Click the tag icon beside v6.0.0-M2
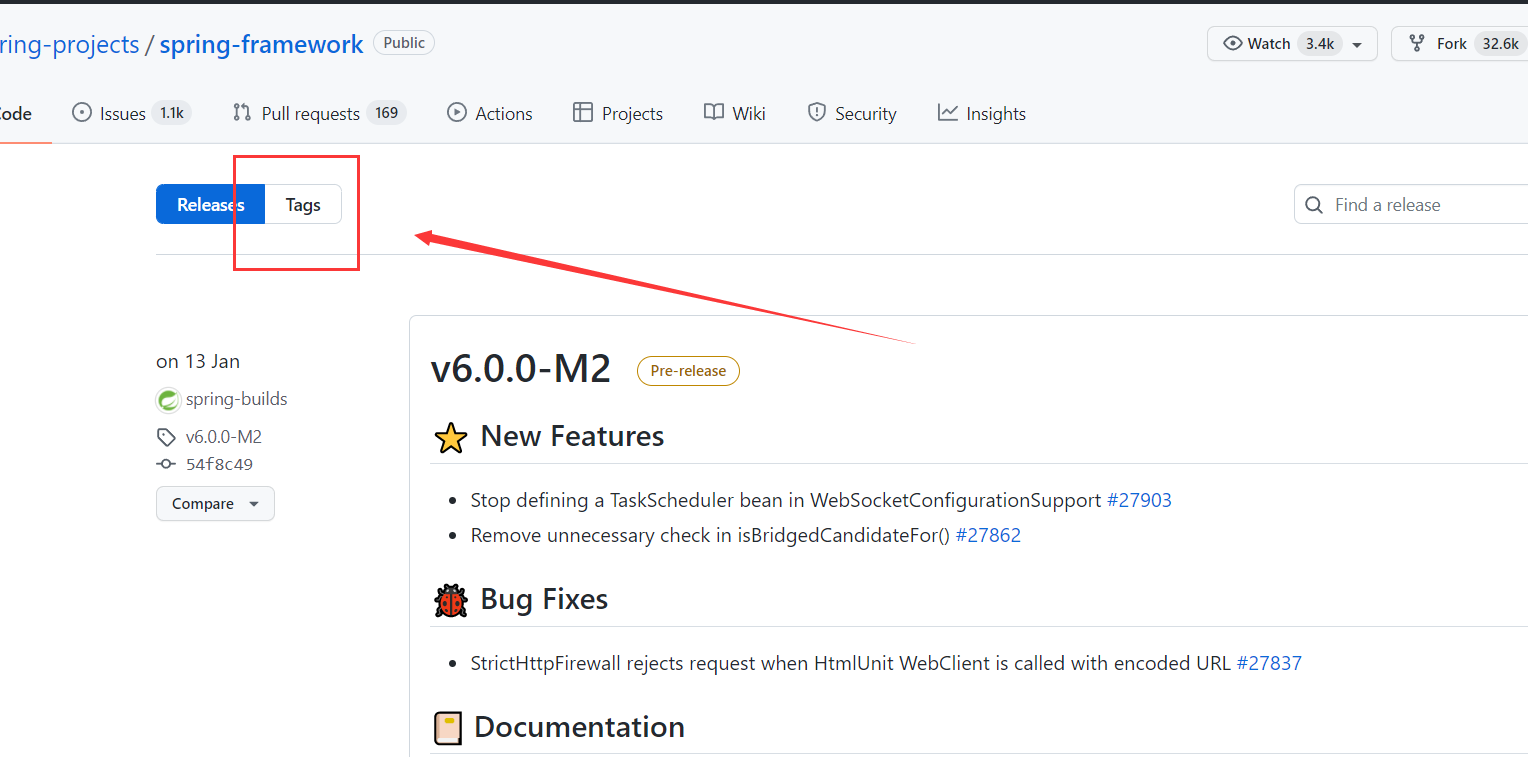The width and height of the screenshot is (1528, 757). tap(166, 437)
